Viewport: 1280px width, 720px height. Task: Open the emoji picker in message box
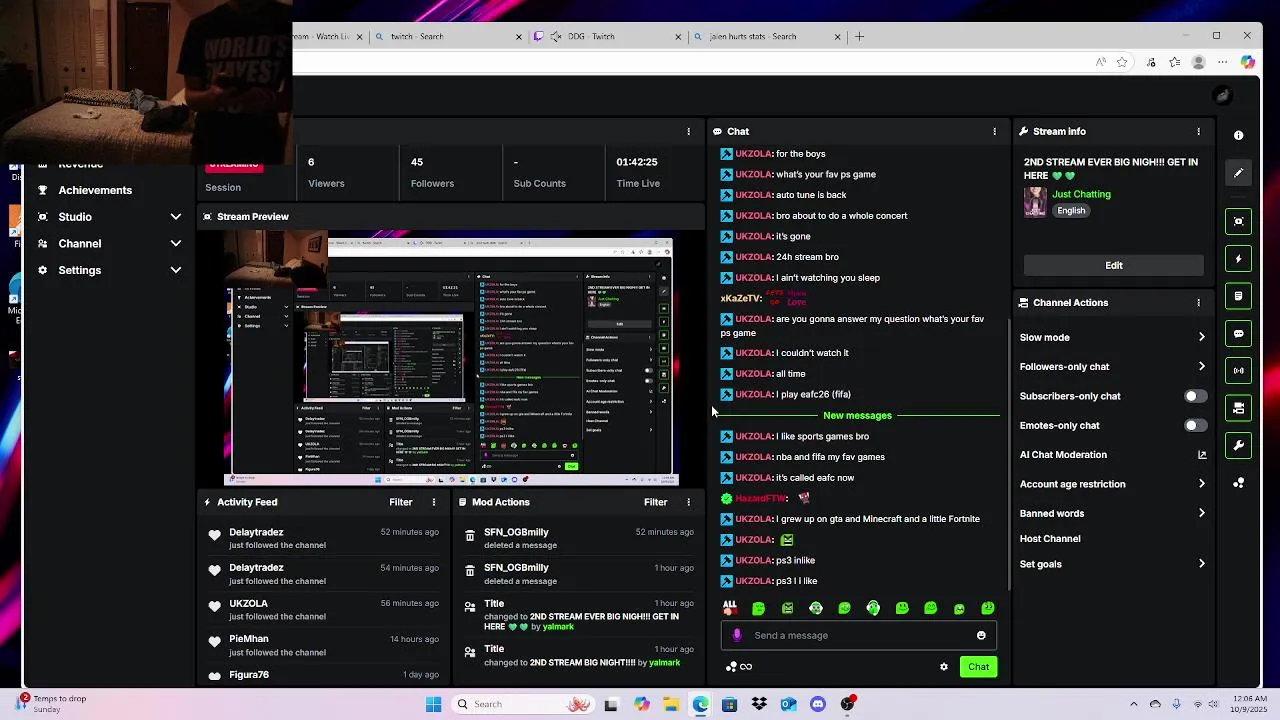click(981, 635)
